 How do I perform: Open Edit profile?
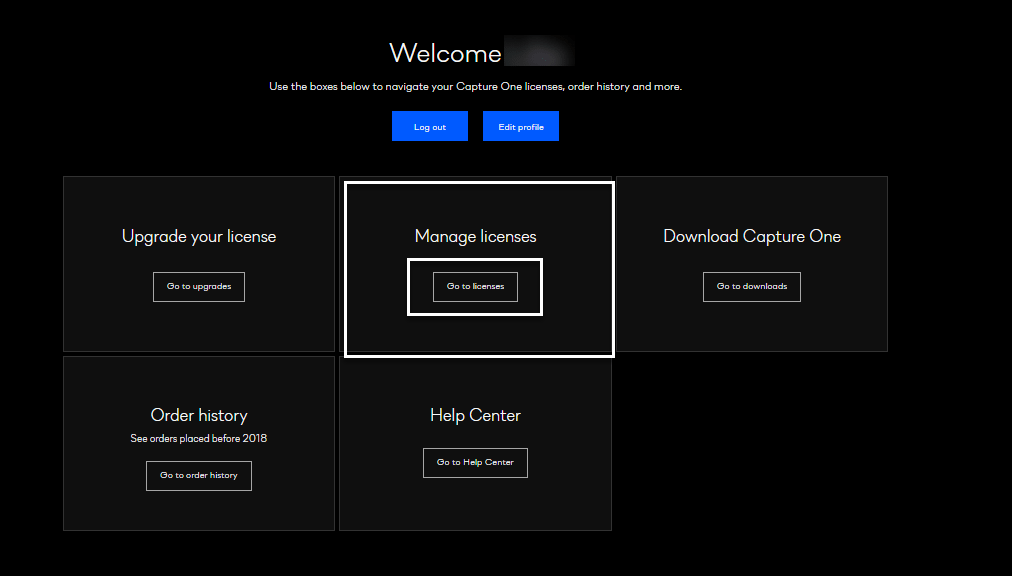(520, 126)
